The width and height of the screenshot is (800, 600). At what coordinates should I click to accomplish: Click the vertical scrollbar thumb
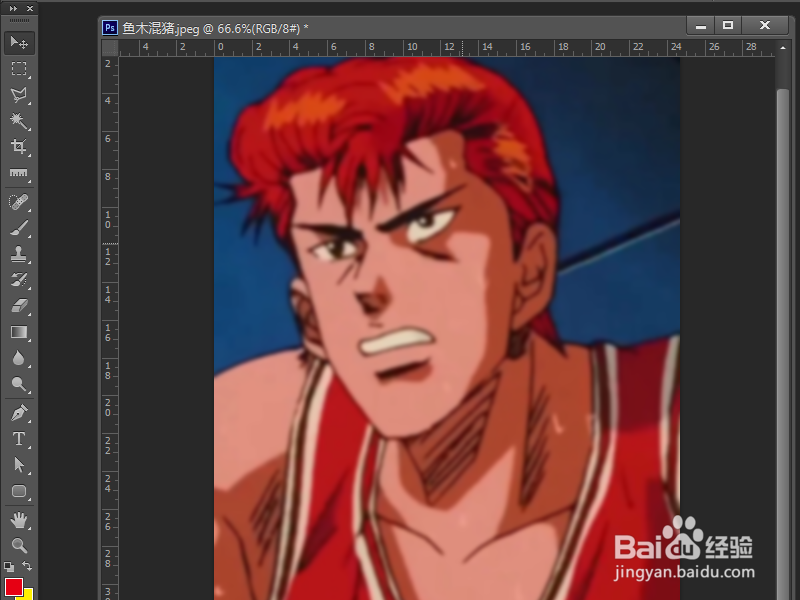point(783,342)
